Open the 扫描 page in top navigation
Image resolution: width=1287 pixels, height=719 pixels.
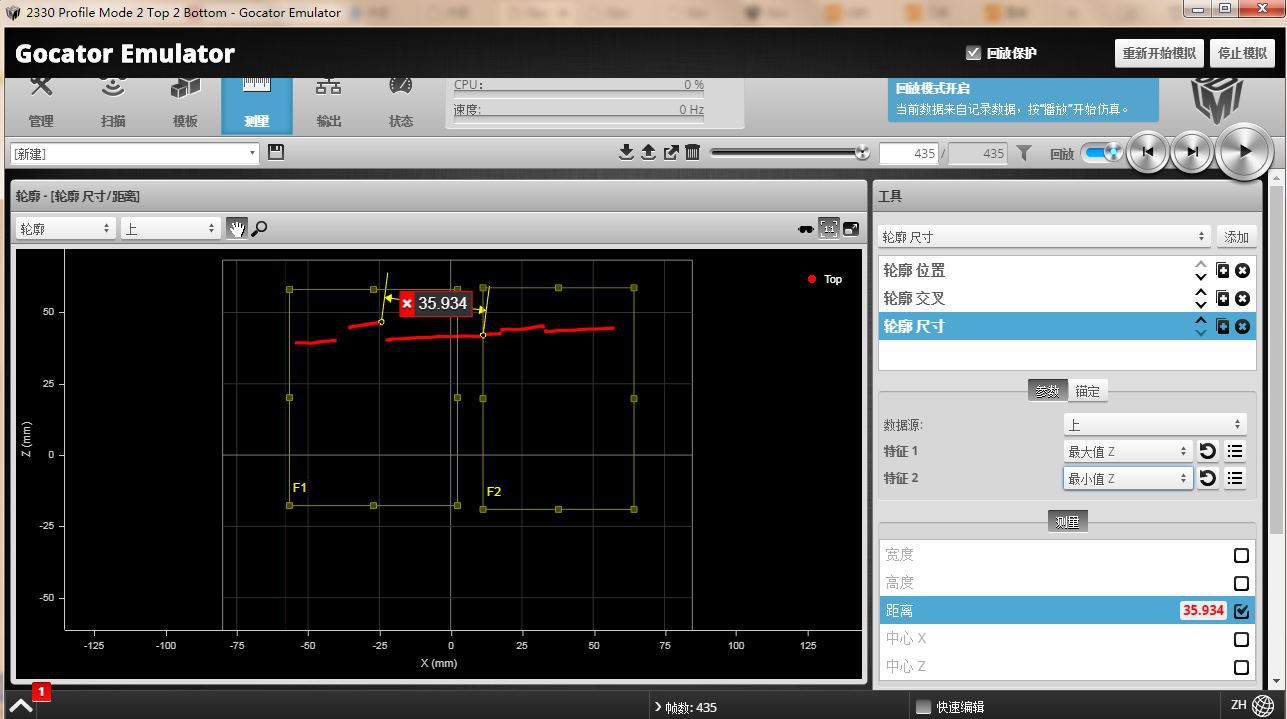tap(113, 103)
